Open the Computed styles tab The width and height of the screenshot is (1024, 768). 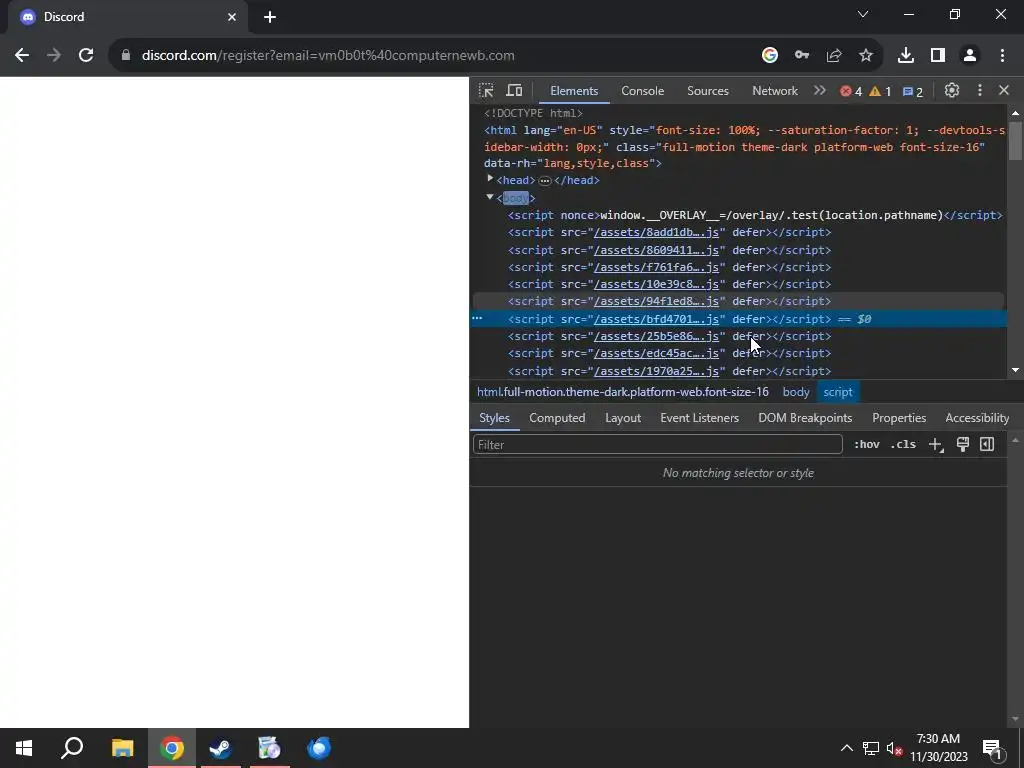click(557, 418)
